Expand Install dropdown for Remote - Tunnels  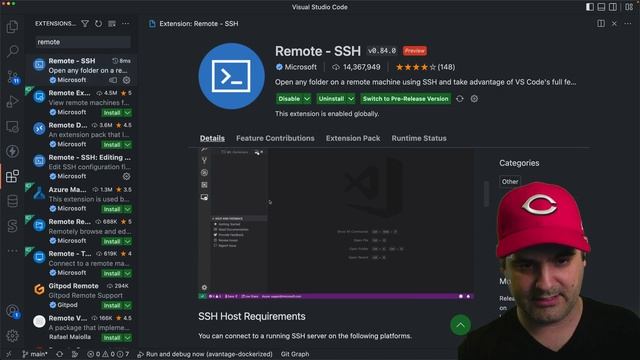tap(128, 273)
